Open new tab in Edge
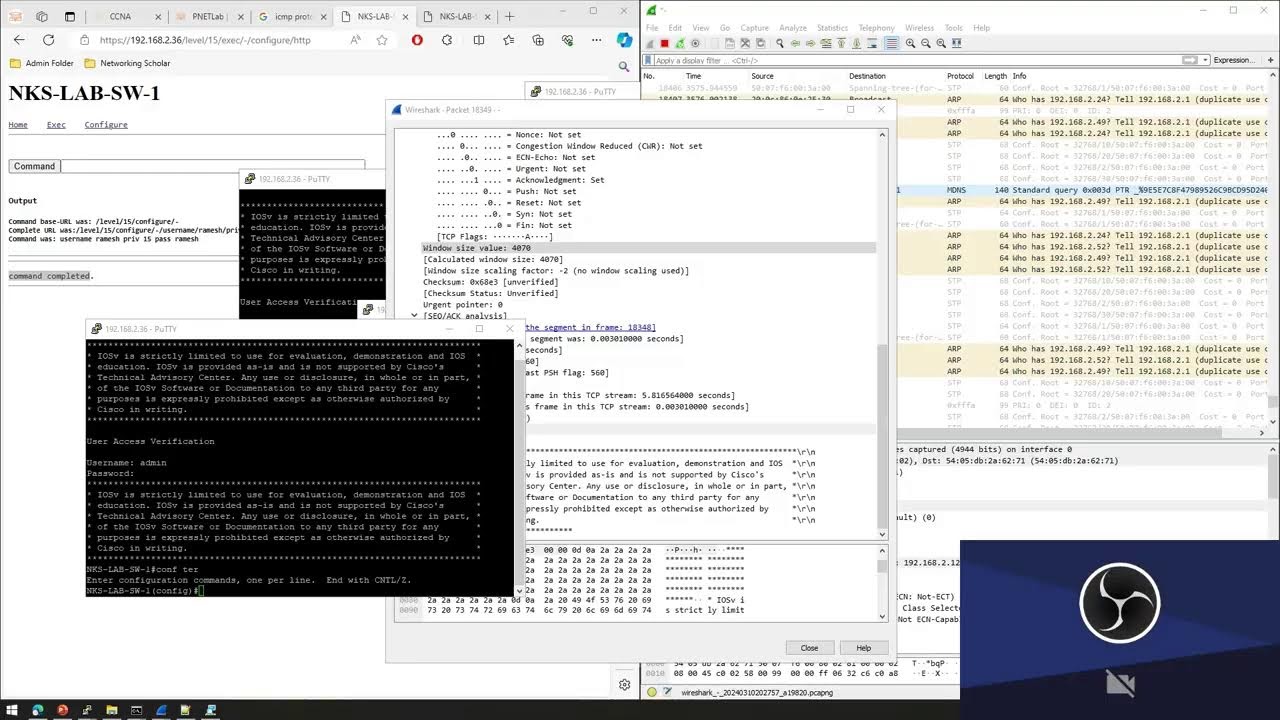 pos(509,16)
